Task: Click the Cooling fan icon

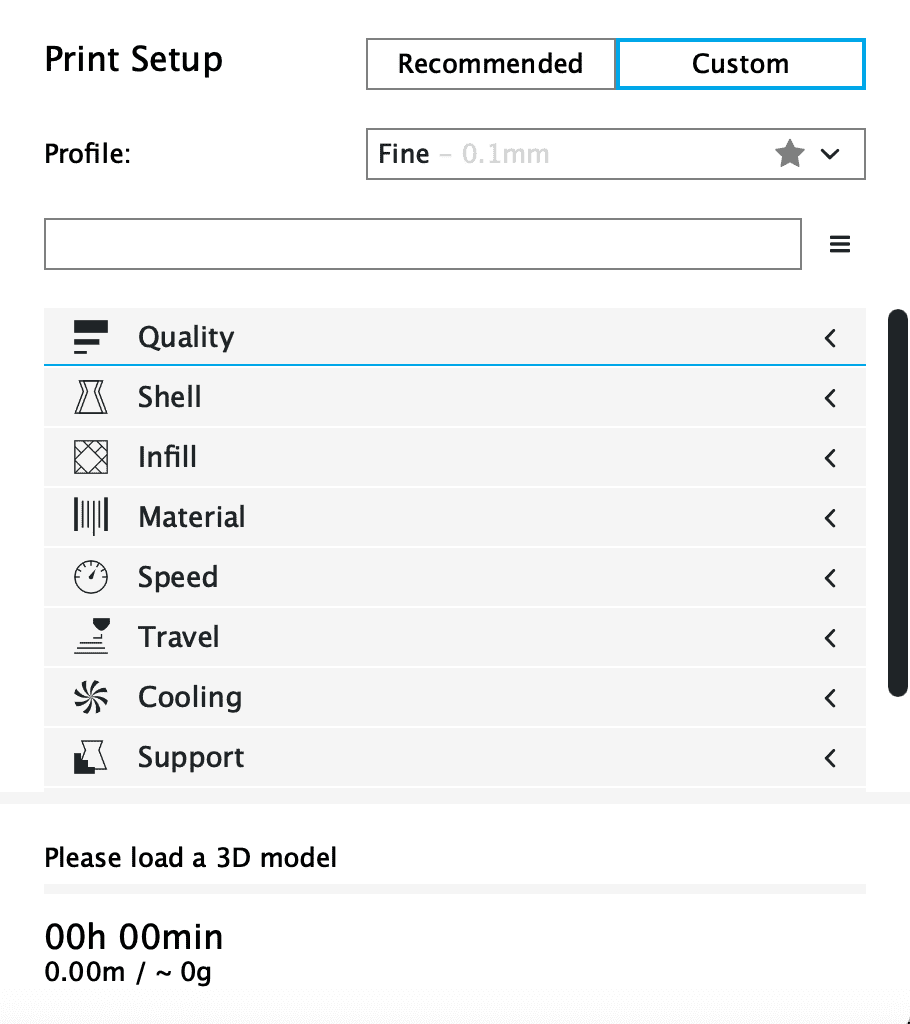Action: (x=91, y=697)
